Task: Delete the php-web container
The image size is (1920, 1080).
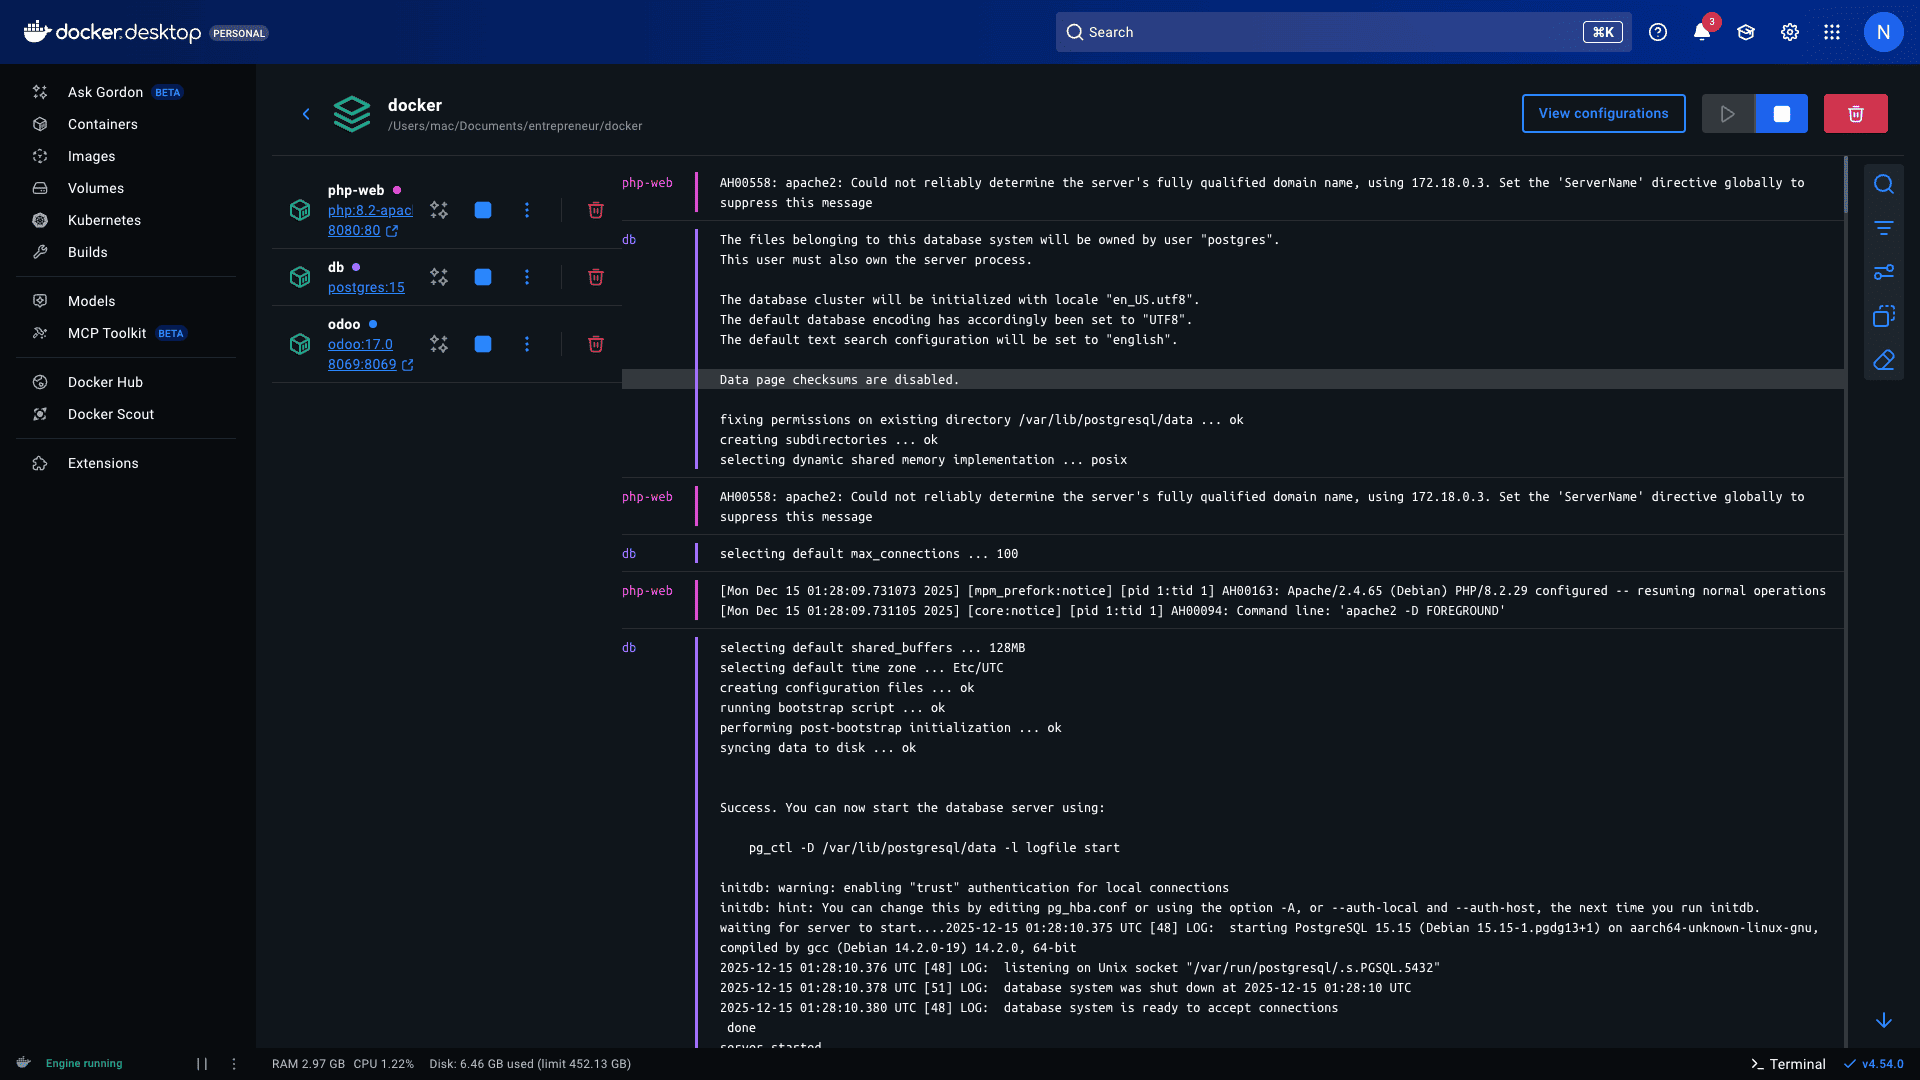Action: (x=596, y=210)
